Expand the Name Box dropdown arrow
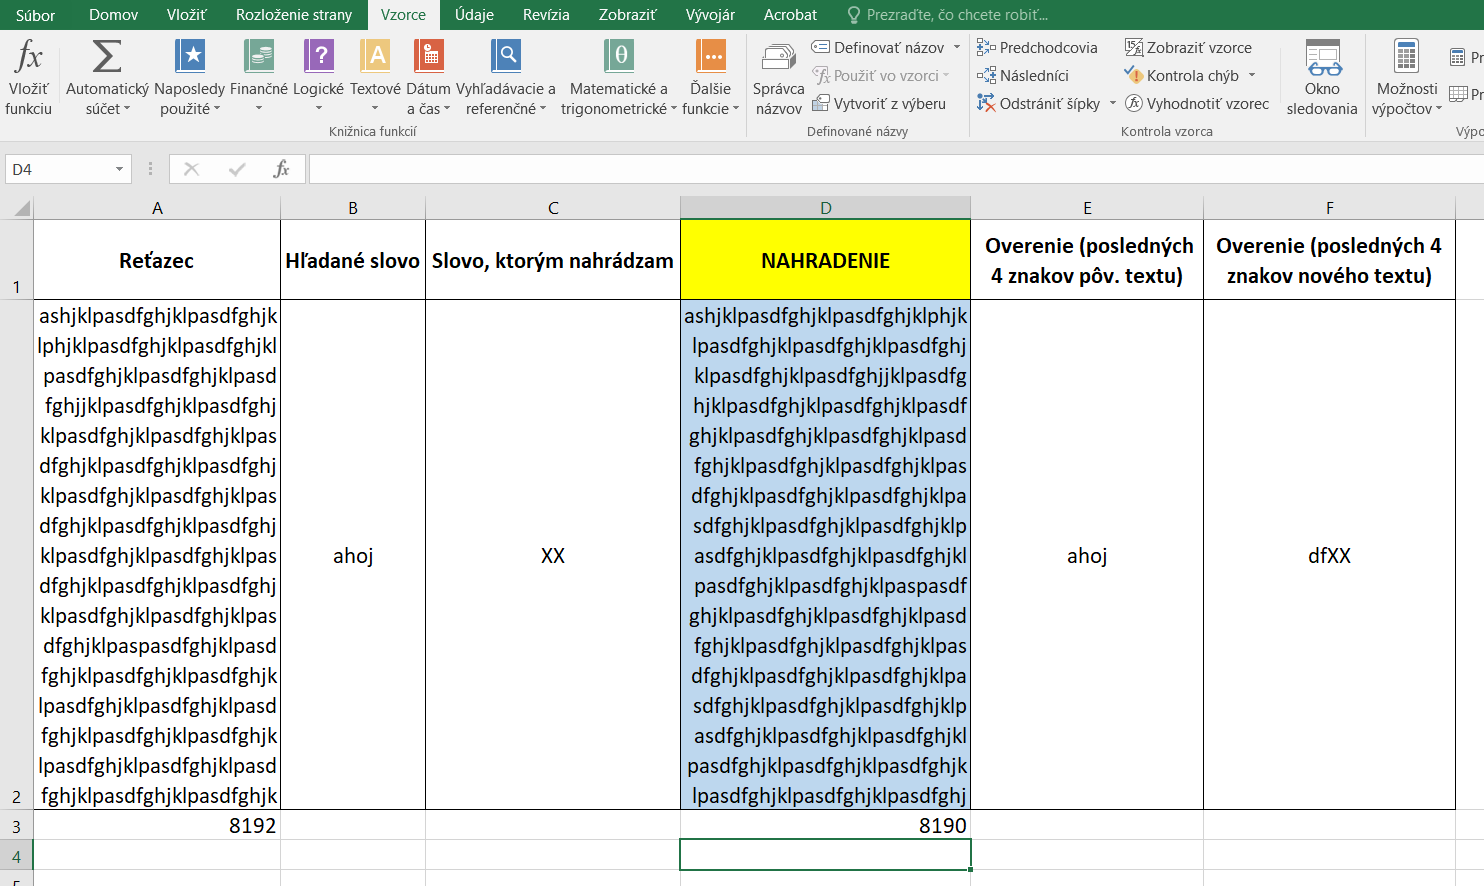 pyautogui.click(x=119, y=170)
